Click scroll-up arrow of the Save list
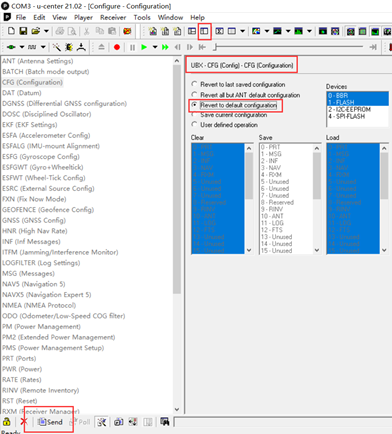 317,148
